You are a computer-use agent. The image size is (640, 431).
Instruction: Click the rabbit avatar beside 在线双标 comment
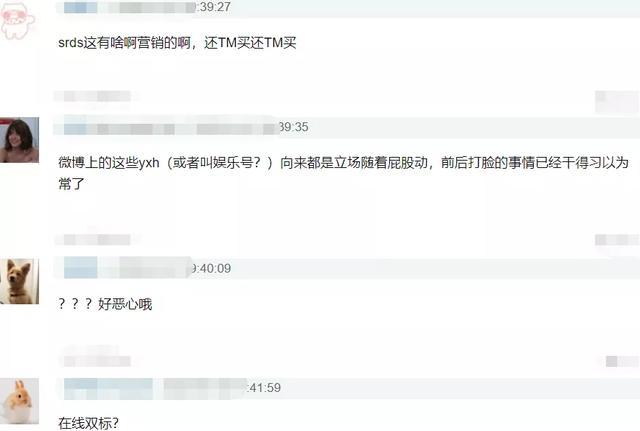click(x=19, y=401)
